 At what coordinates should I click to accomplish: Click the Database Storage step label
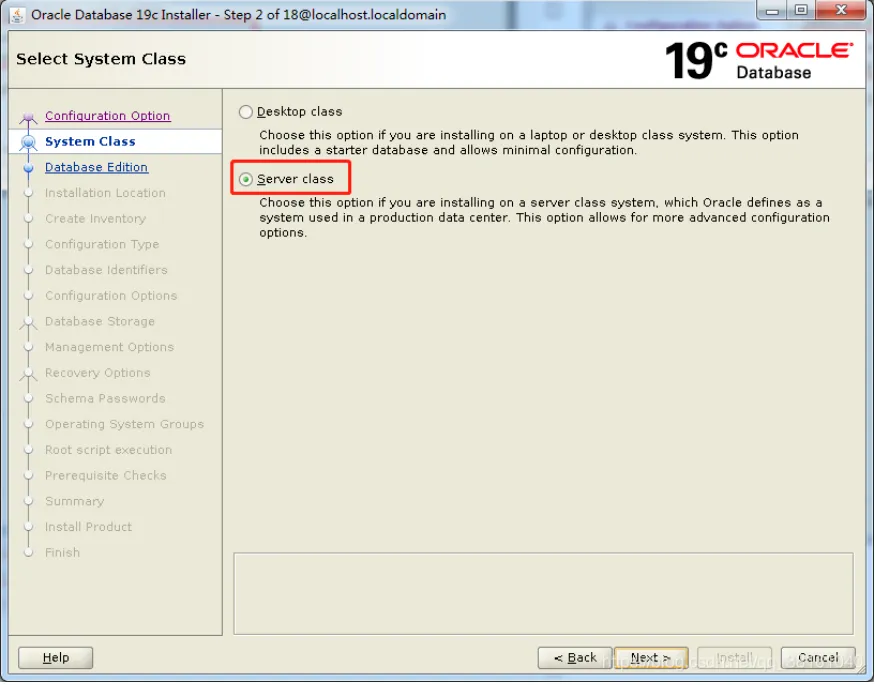100,321
